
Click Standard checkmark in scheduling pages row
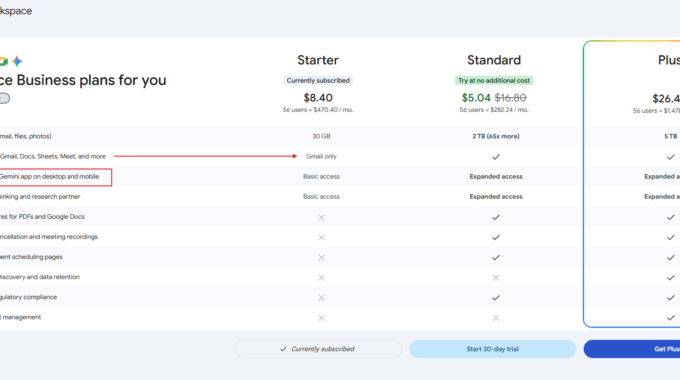(496, 257)
